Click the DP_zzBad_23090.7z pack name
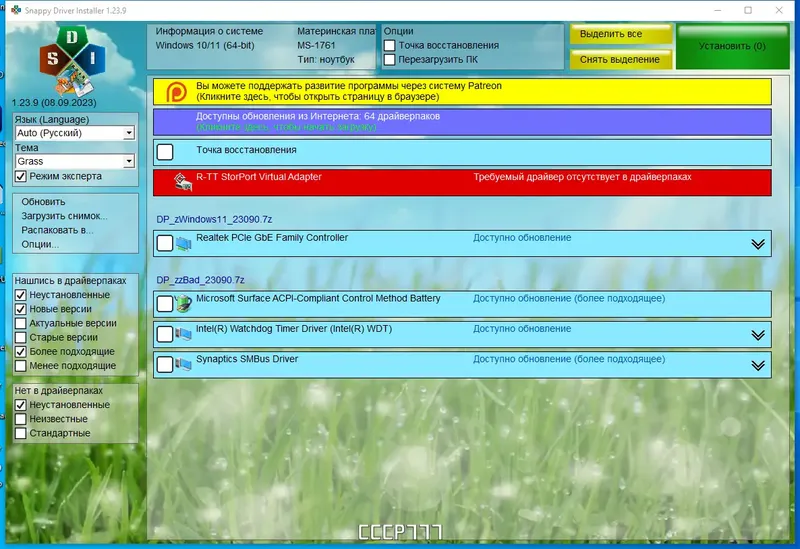Screen dimensions: 800x549 coord(201,280)
